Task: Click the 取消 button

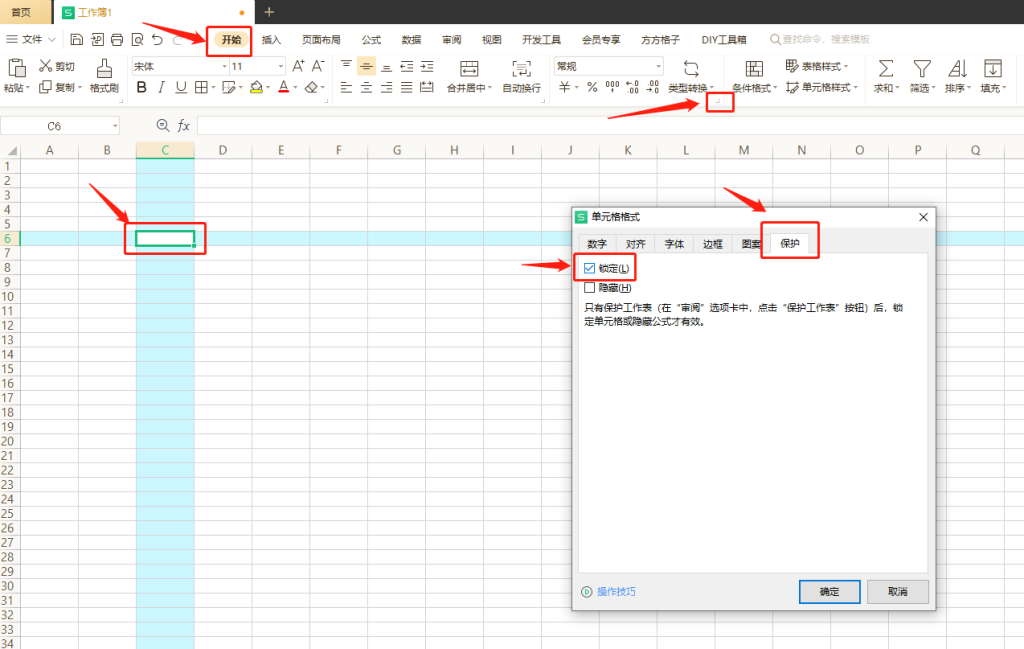Action: pos(897,592)
